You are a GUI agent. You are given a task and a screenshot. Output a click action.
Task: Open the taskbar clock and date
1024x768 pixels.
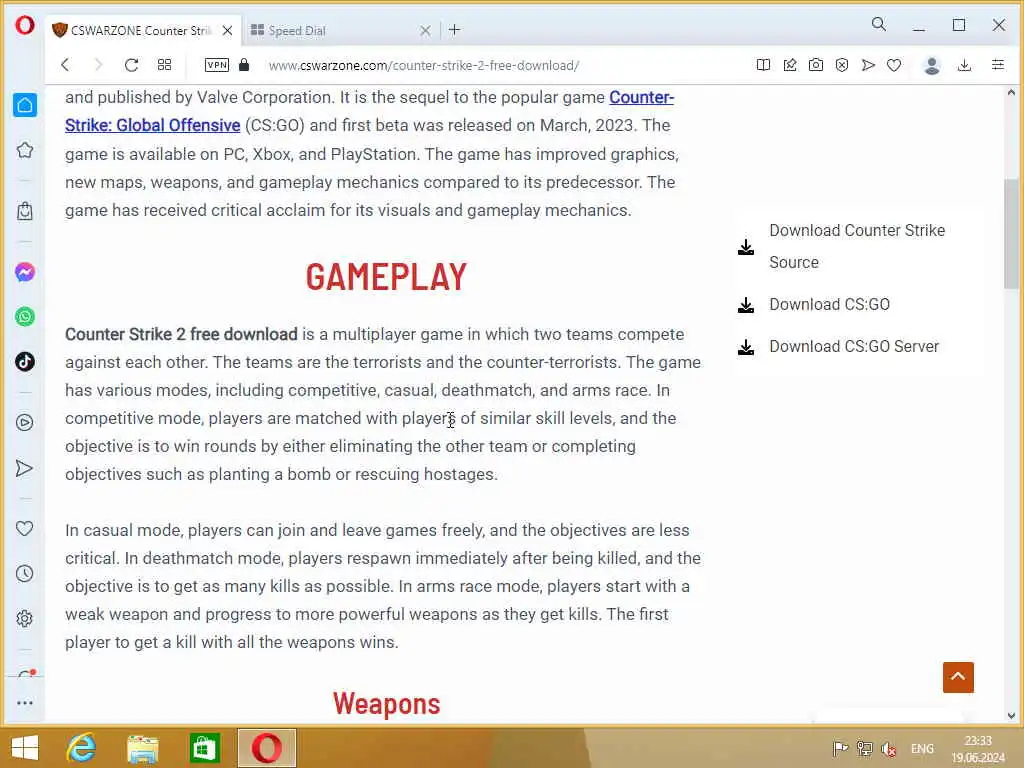(978, 749)
